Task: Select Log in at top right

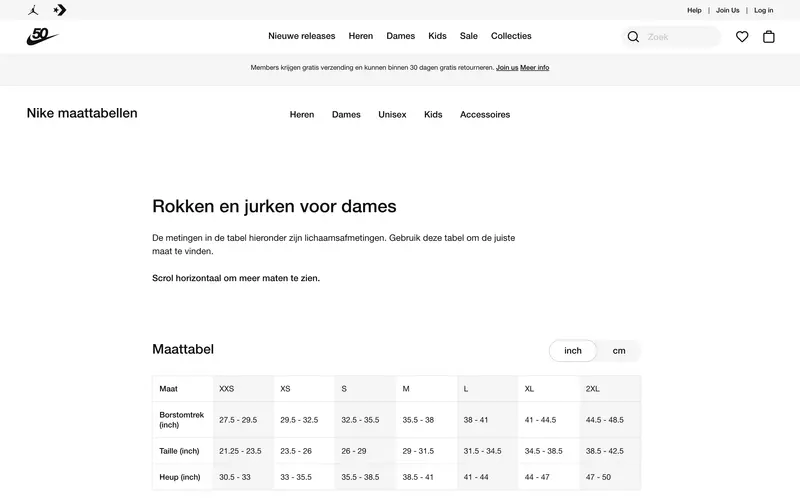Action: 763,10
